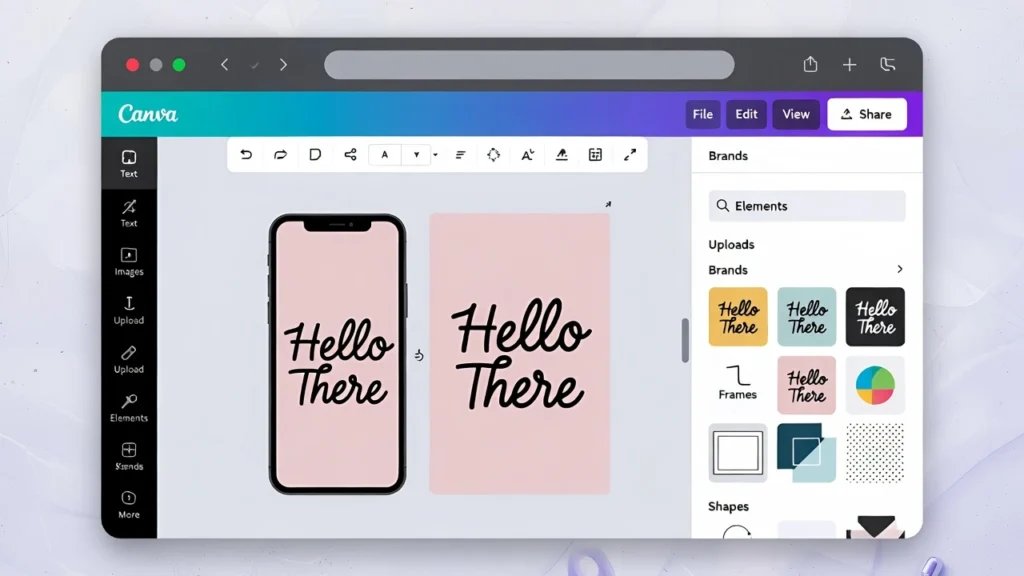The width and height of the screenshot is (1024, 576).
Task: Select the rainbow color wheel element
Action: click(x=875, y=385)
